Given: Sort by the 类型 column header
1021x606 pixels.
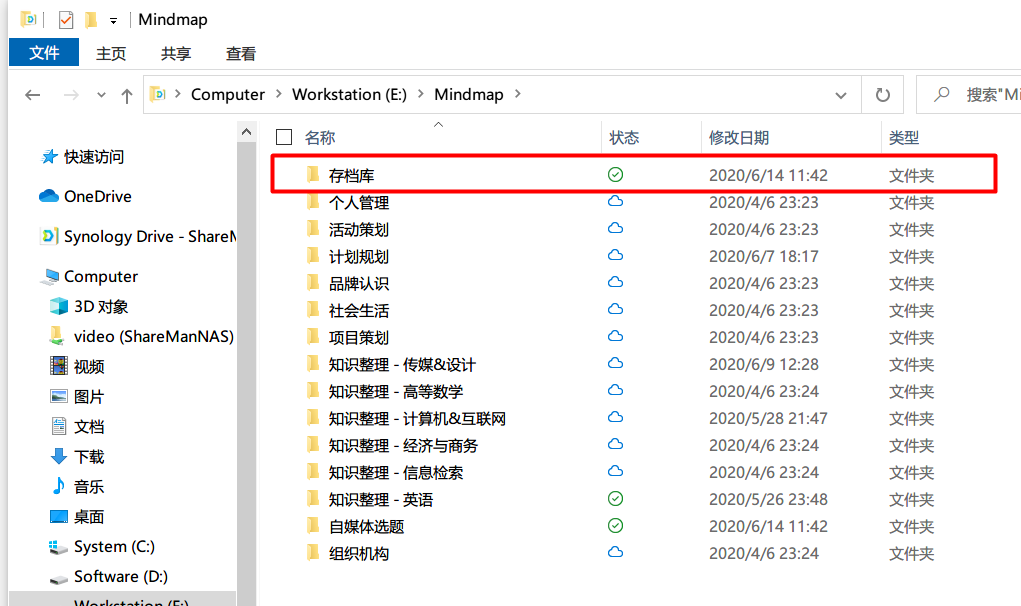Looking at the screenshot, I should (904, 137).
